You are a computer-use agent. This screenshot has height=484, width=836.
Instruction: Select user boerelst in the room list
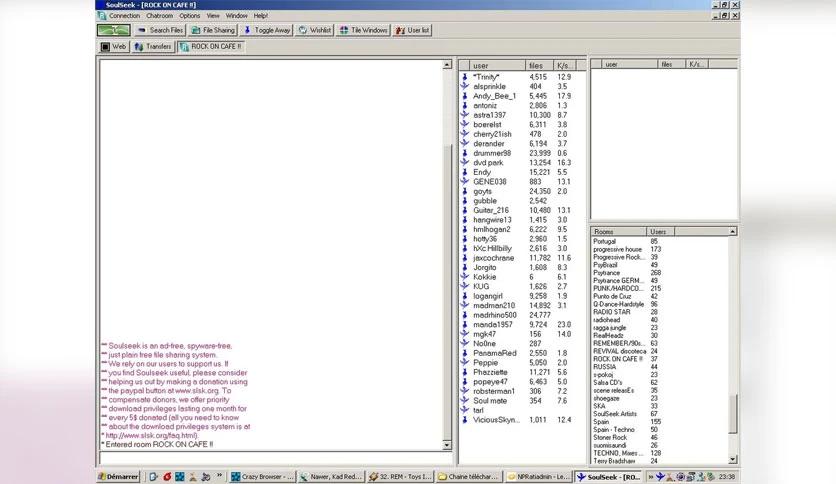[487, 125]
